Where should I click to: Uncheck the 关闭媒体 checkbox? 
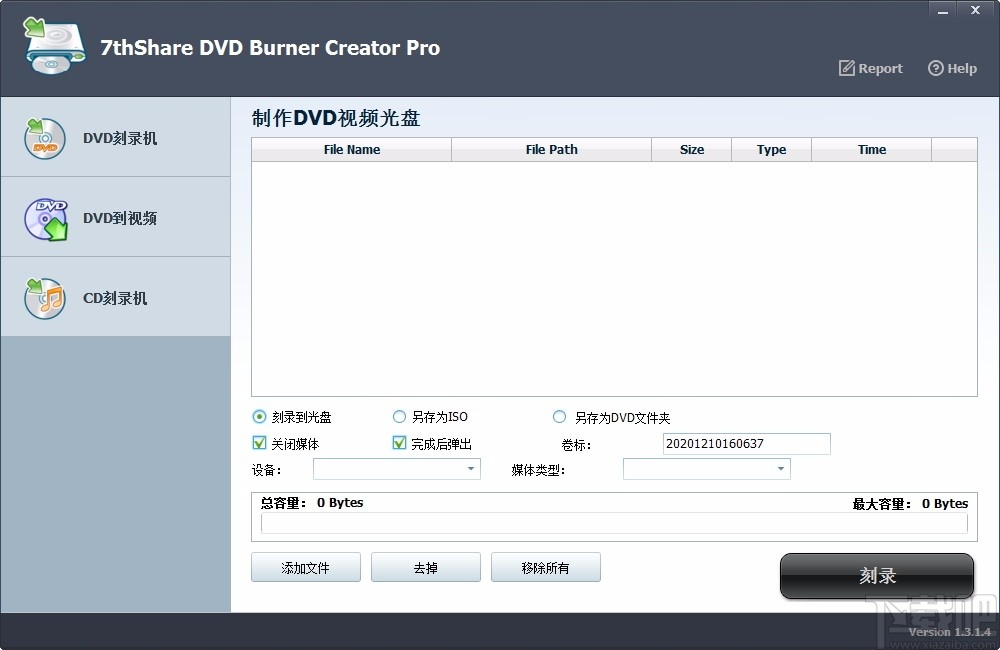(x=258, y=443)
